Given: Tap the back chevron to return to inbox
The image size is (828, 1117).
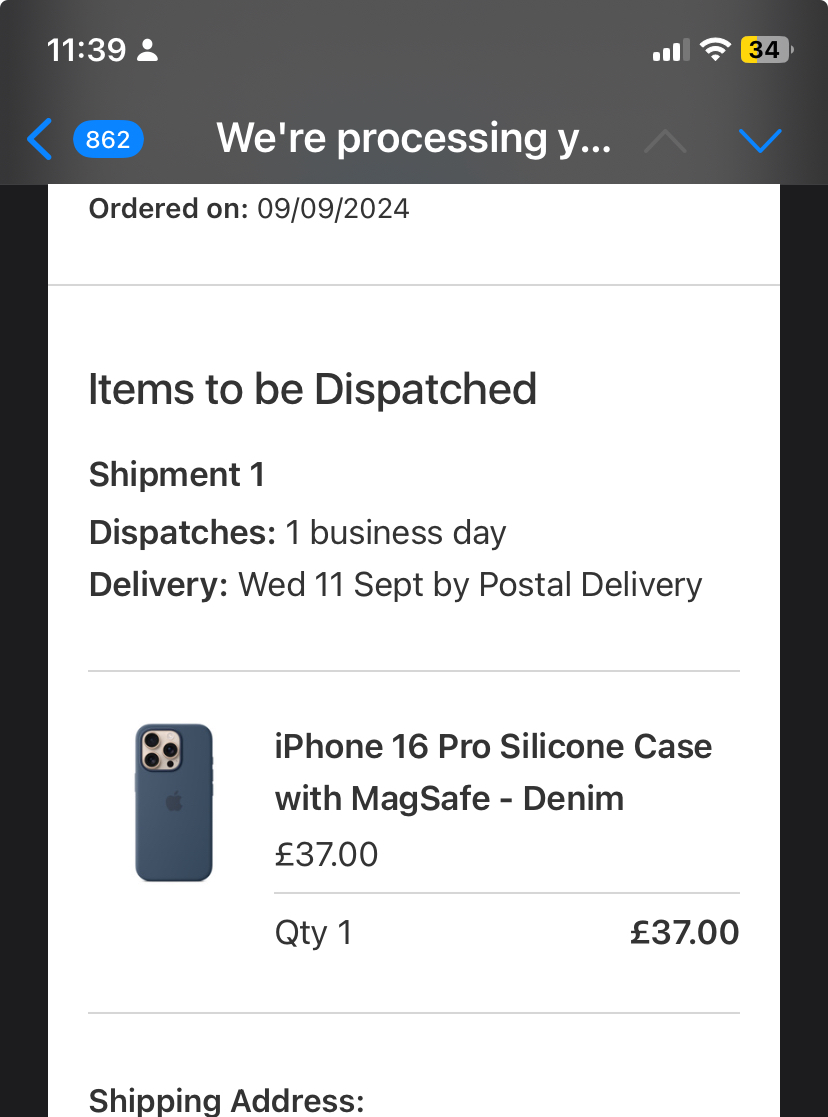Looking at the screenshot, I should click(x=39, y=140).
